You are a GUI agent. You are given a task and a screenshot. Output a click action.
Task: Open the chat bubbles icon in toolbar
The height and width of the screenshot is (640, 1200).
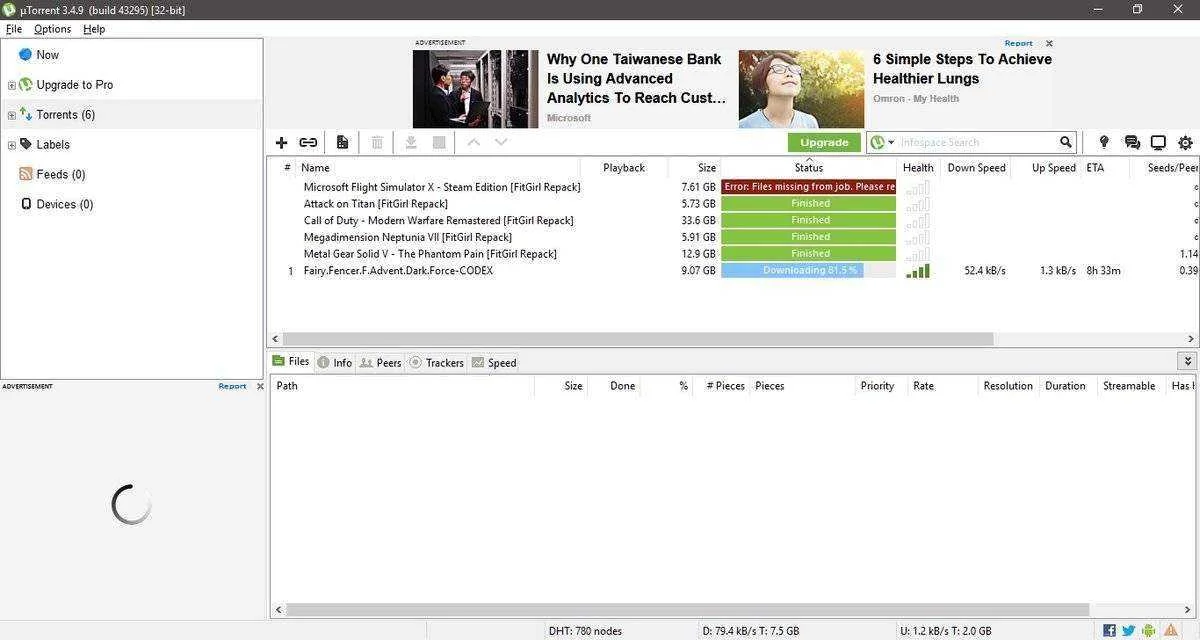pyautogui.click(x=1132, y=142)
